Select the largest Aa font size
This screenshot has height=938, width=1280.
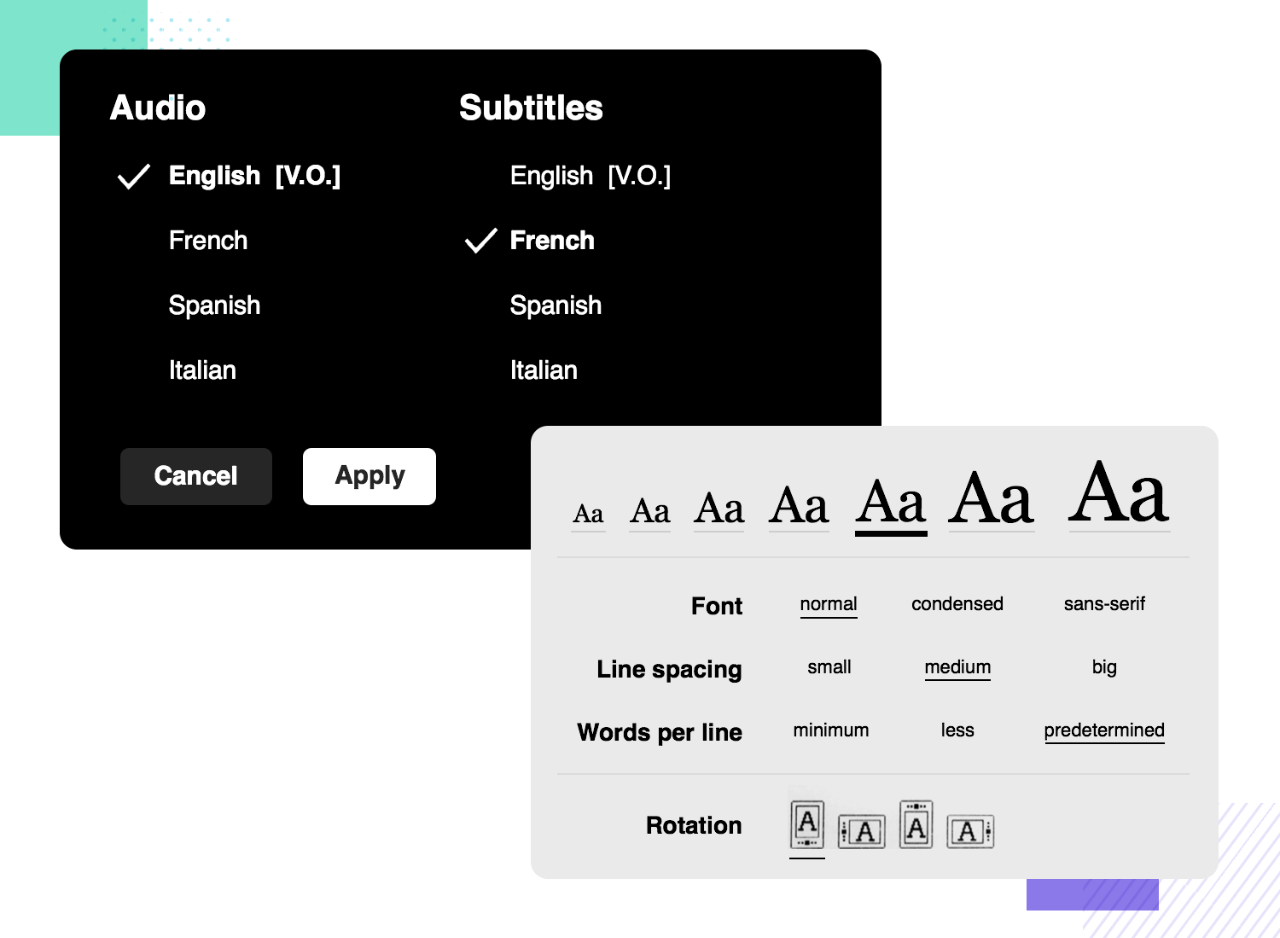(x=1119, y=493)
